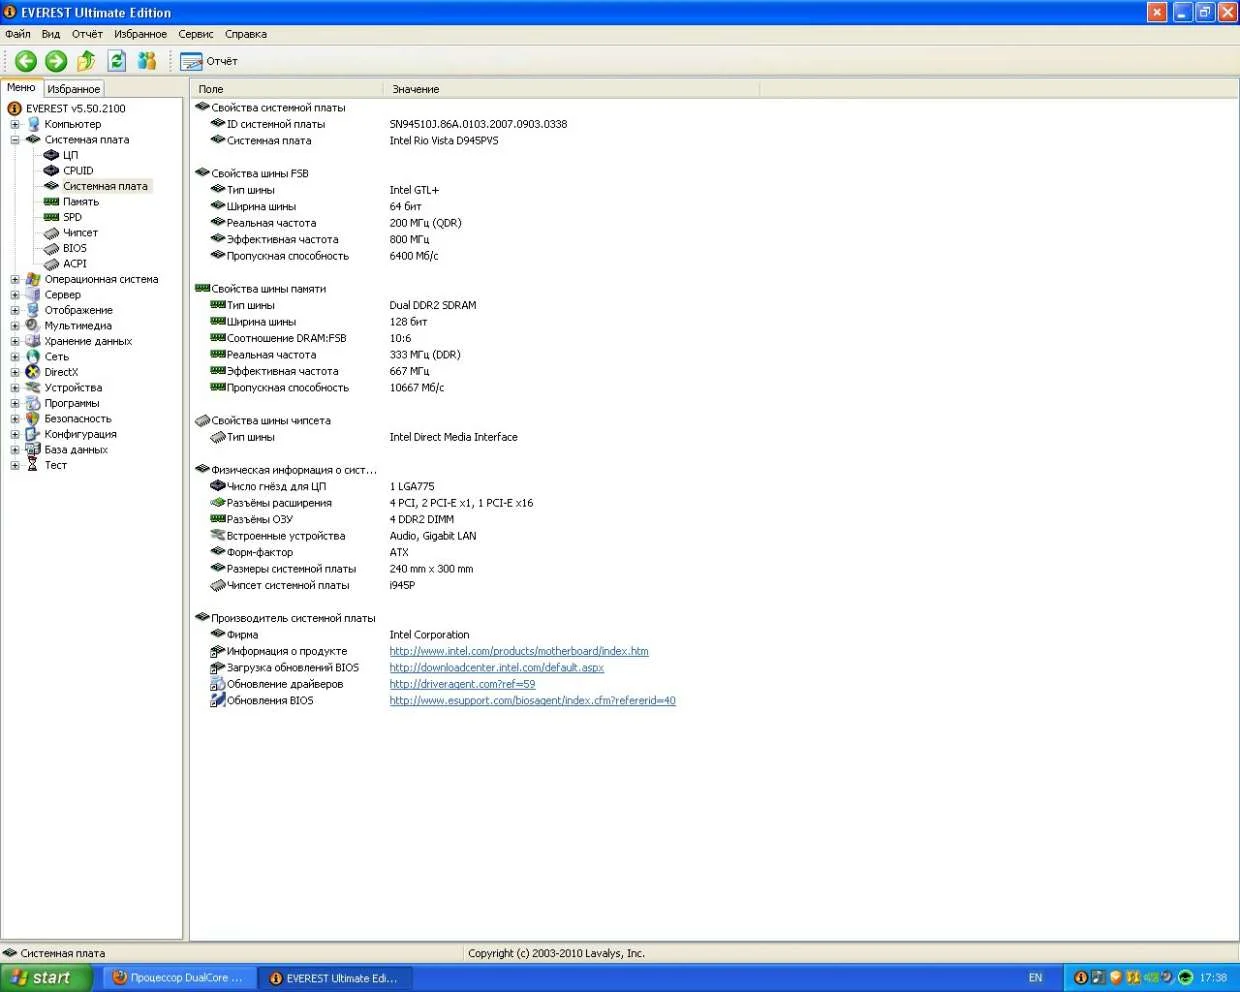Open the downloadcenter.intel.com BIOS link
This screenshot has height=992, width=1240.
coord(497,668)
